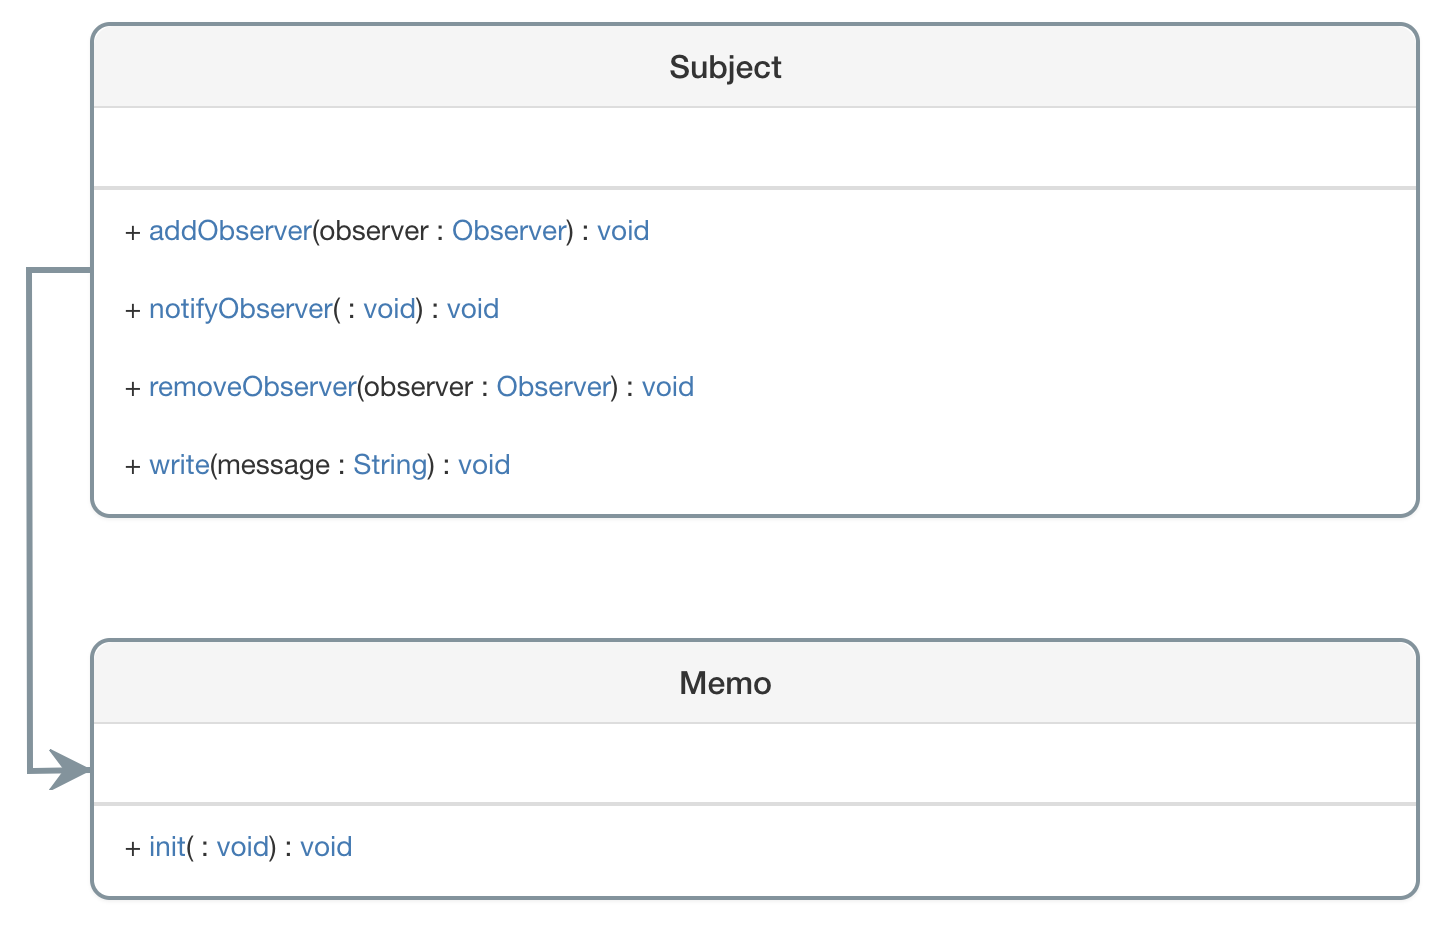Click the removeObserver method name

[x=252, y=387]
